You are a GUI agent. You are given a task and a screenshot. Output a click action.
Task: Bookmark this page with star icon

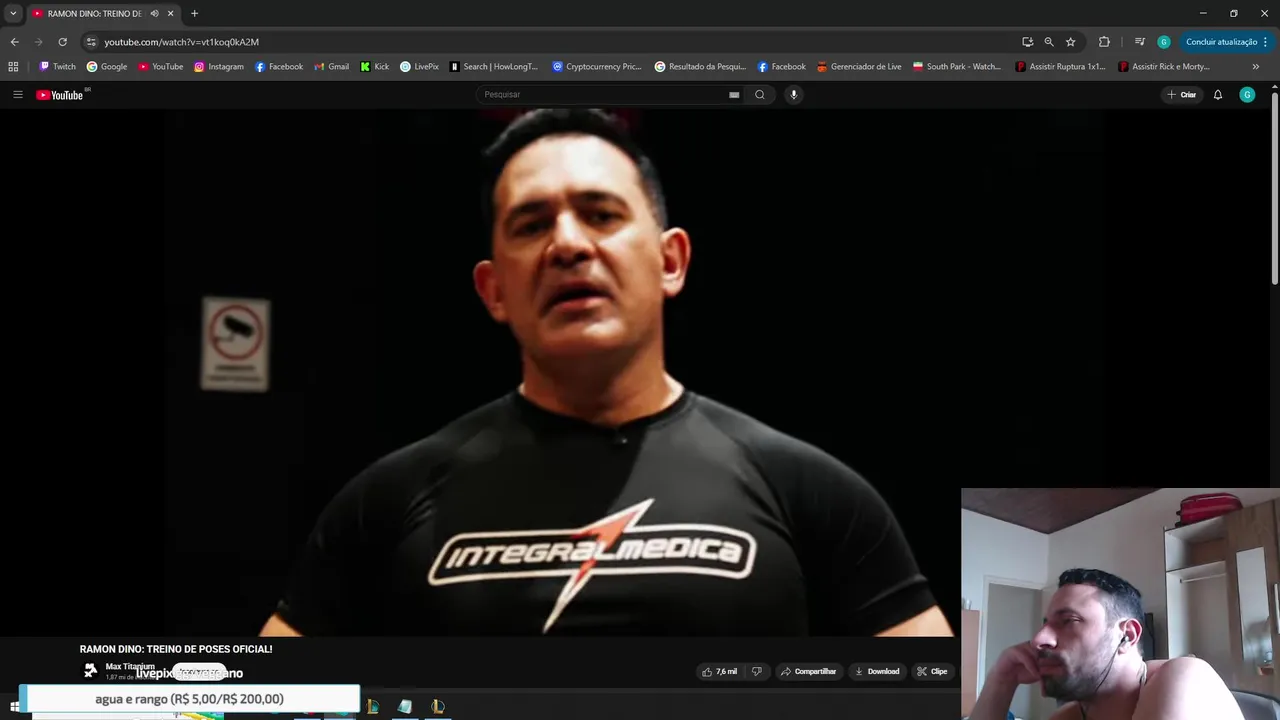[x=1071, y=42]
